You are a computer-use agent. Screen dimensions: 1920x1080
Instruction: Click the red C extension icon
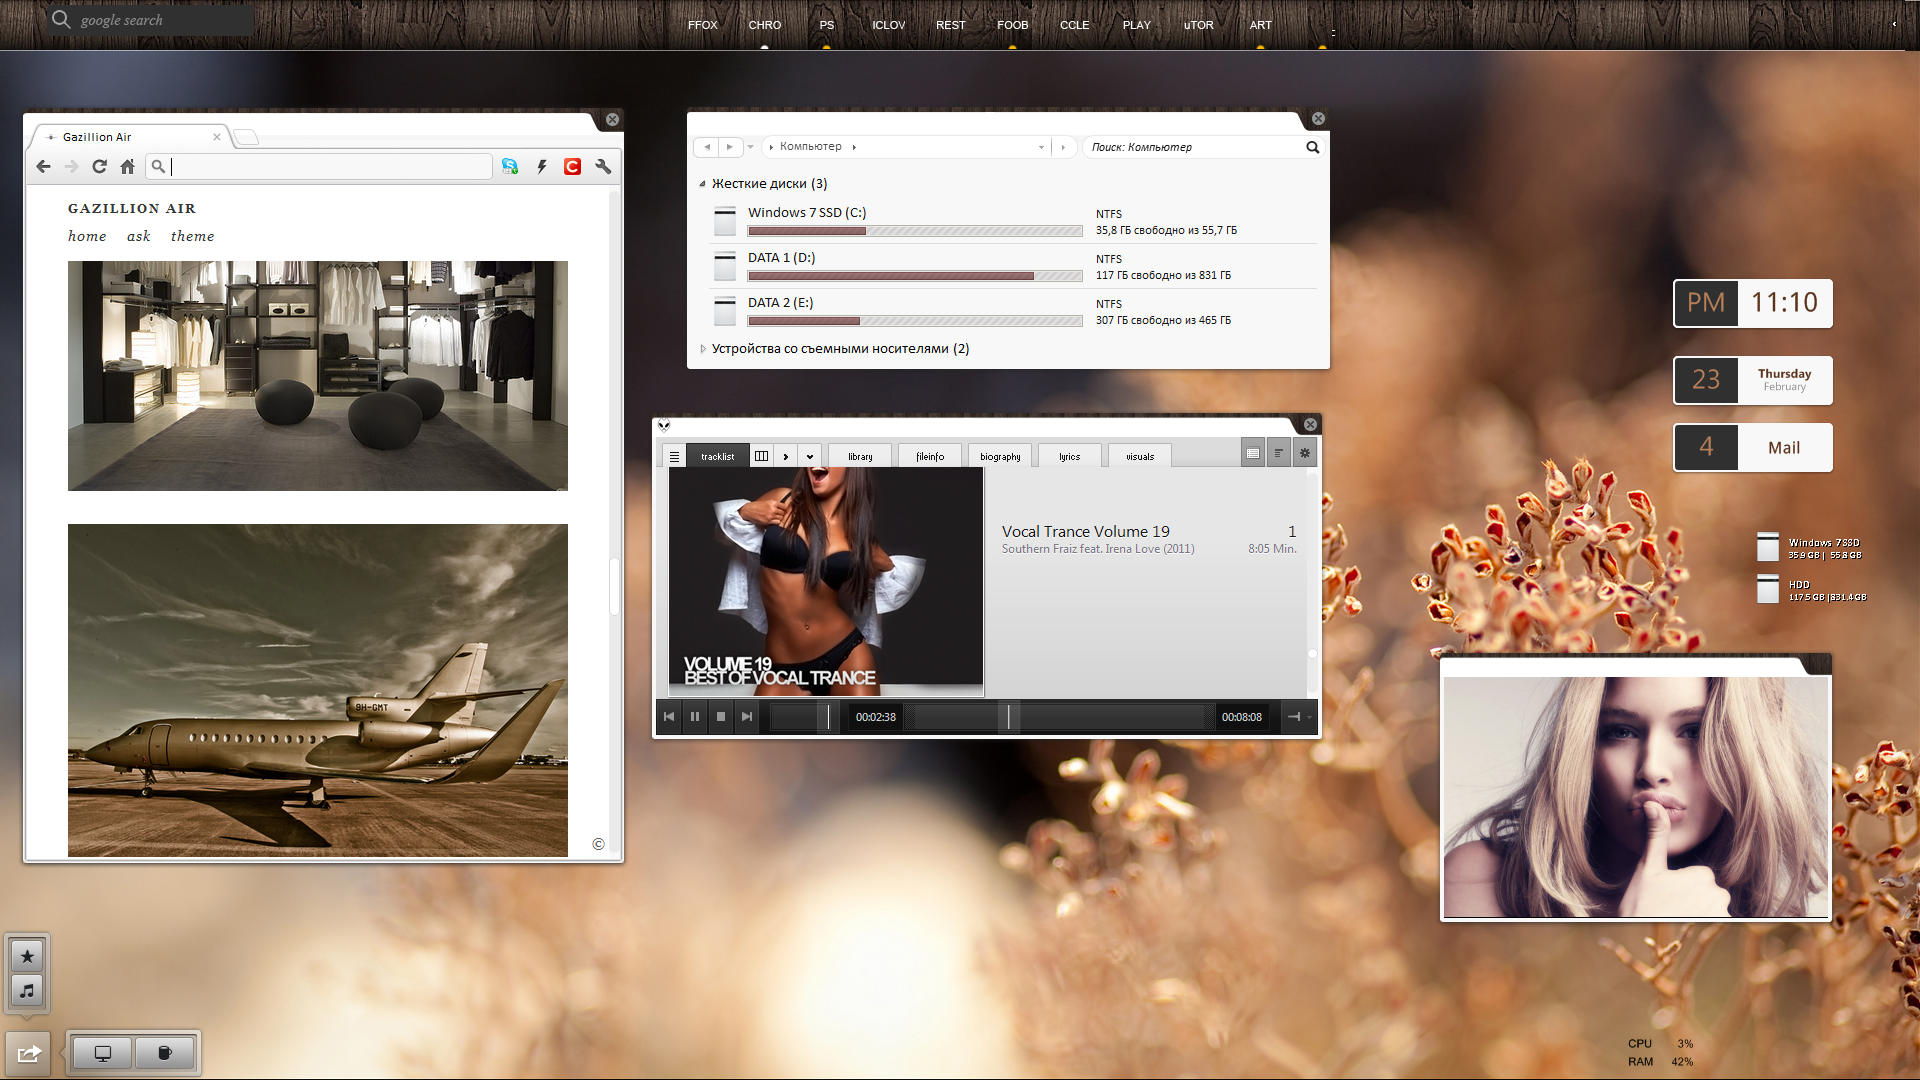tap(572, 167)
